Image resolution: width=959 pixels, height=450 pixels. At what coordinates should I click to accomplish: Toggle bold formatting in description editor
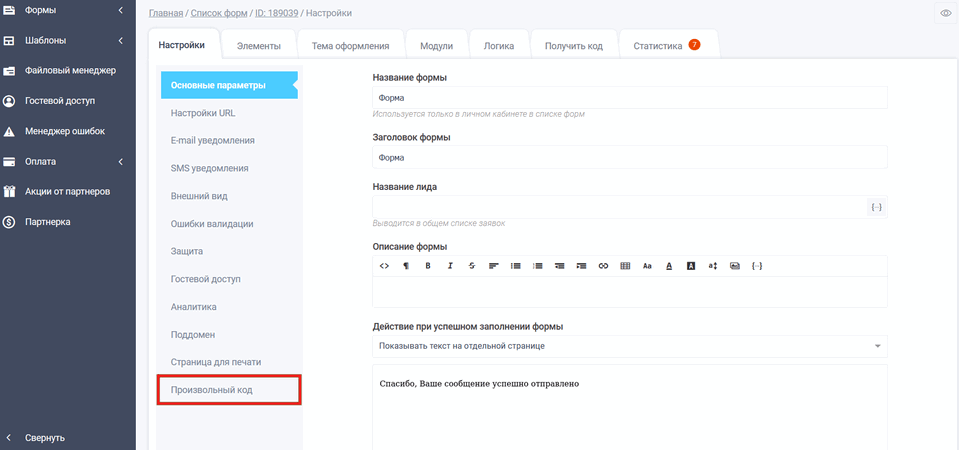pyautogui.click(x=428, y=266)
